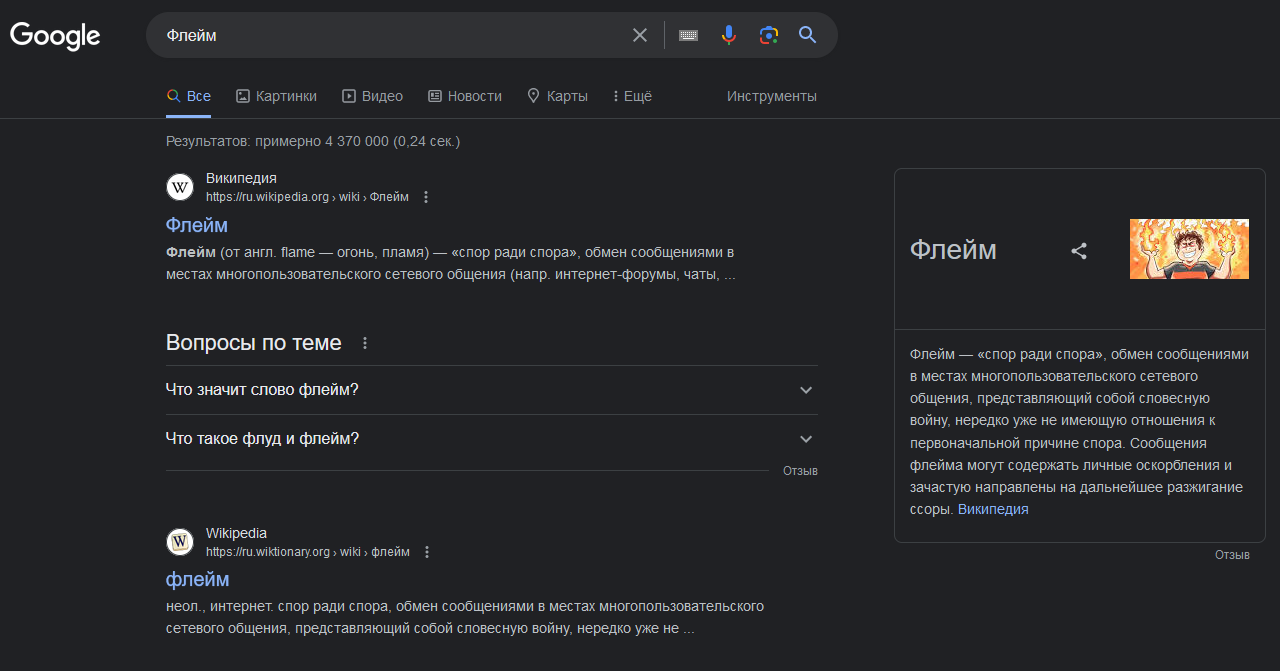
Task: Switch to the Новости tab
Action: click(x=465, y=96)
